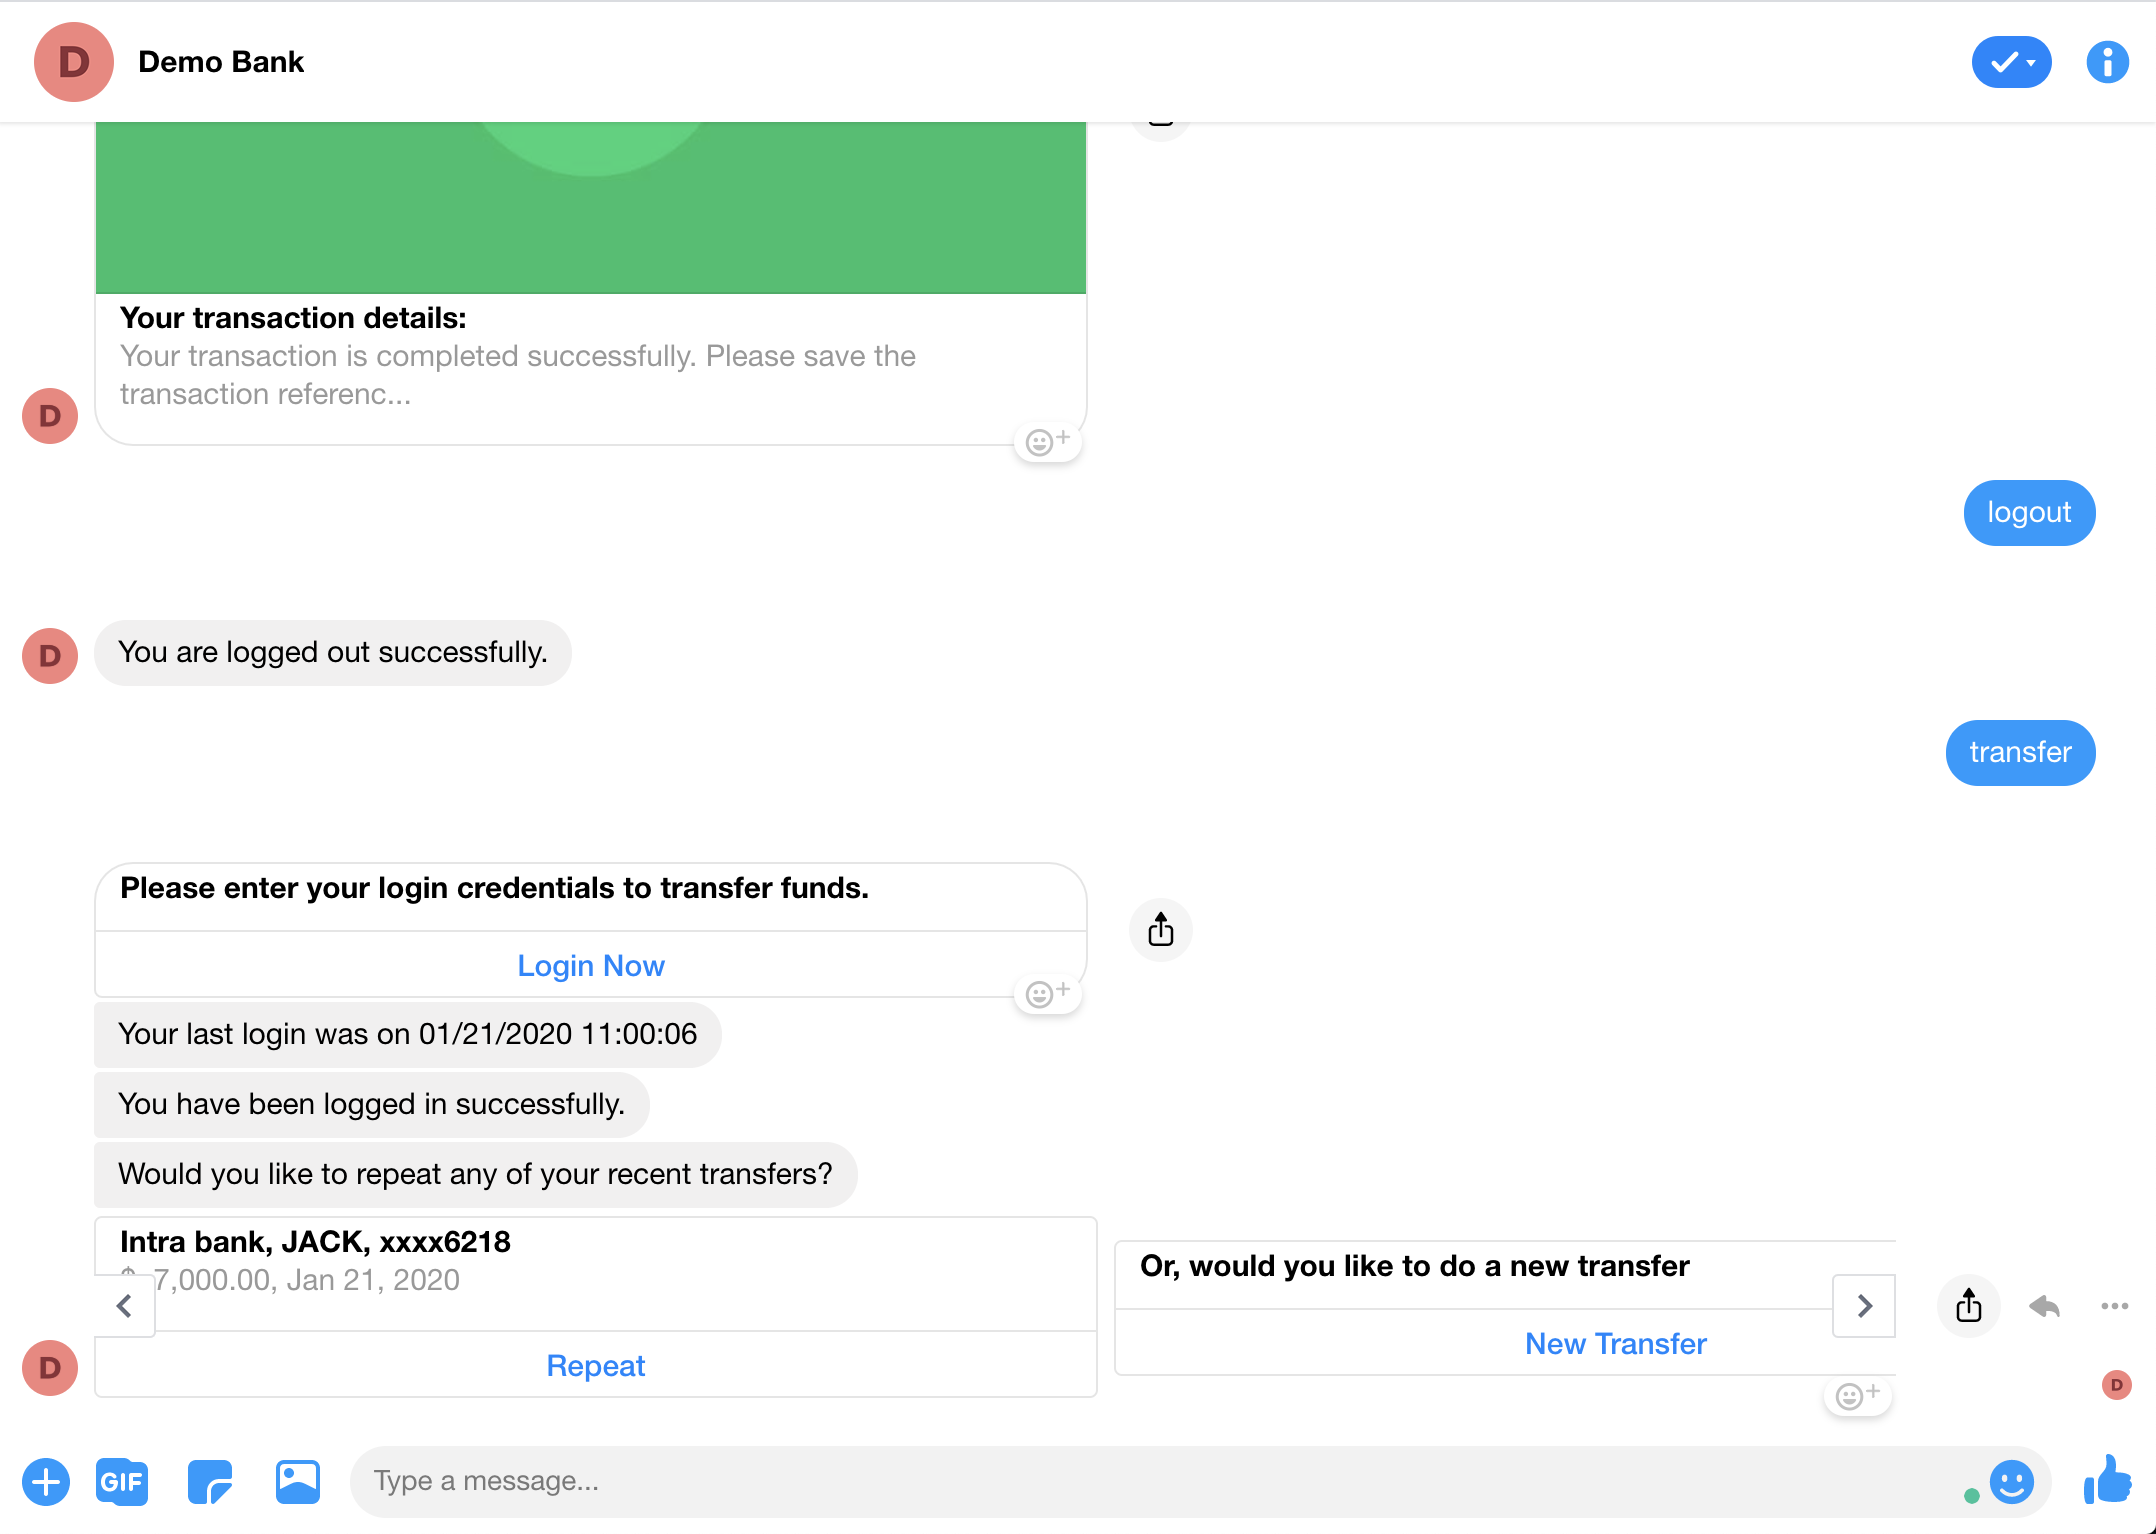2156x1534 pixels.
Task: Click 'You are logged out successfully.' message
Action: [333, 653]
